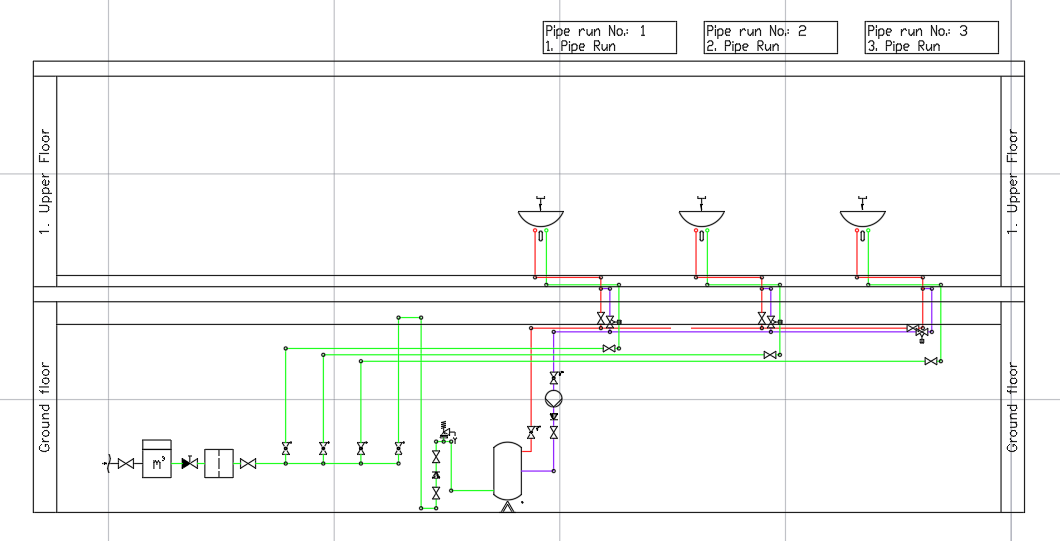Image resolution: width=1060 pixels, height=541 pixels.
Task: Select the '1. Pipe Run' text
Action: click(580, 46)
